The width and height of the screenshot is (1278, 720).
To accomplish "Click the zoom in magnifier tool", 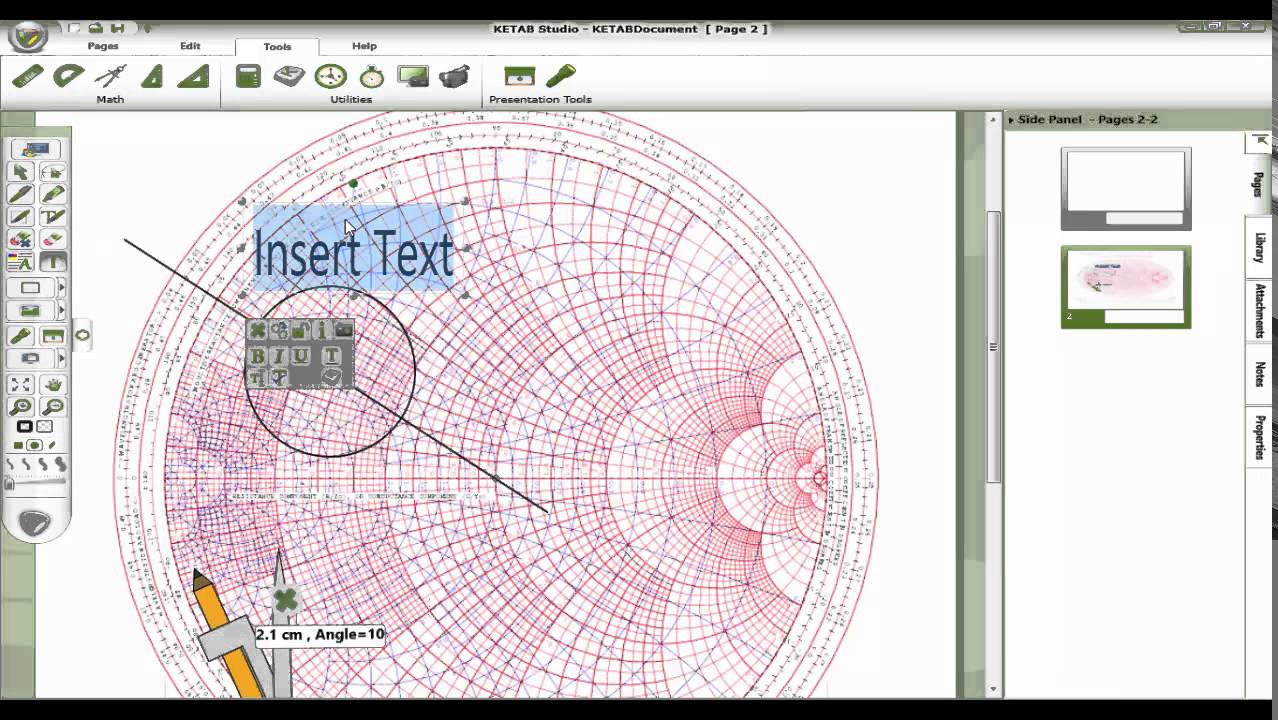I will [x=21, y=406].
